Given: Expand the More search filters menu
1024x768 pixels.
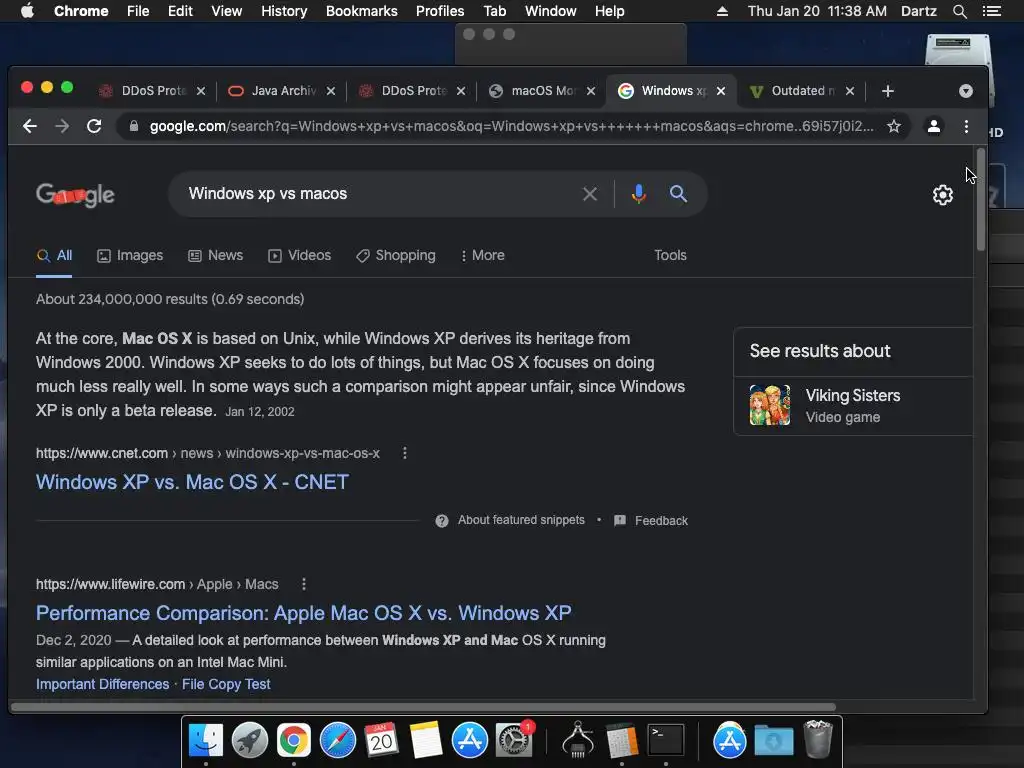Looking at the screenshot, I should pos(483,255).
